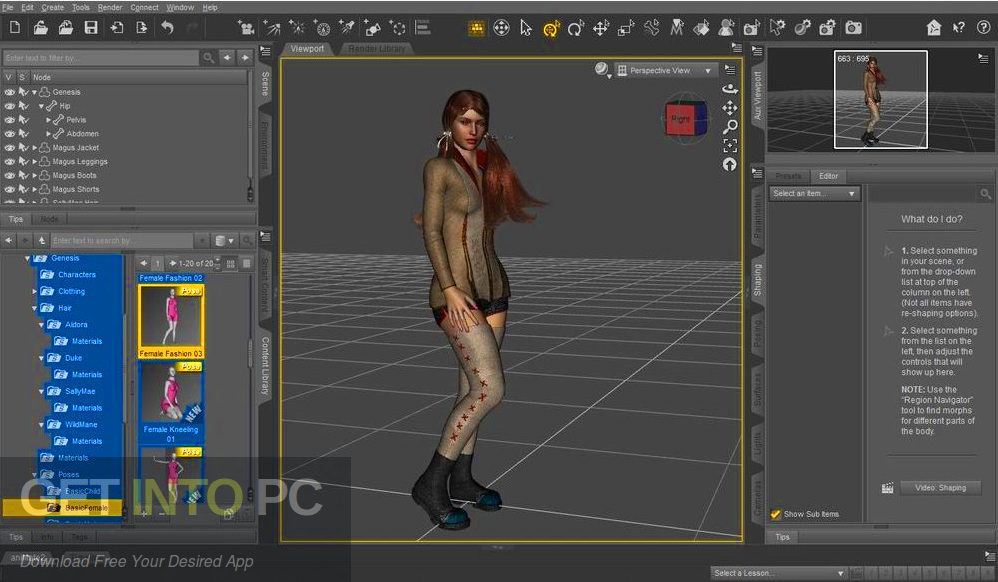Image resolution: width=998 pixels, height=582 pixels.
Task: Open the Characters content folder
Action: [x=76, y=274]
